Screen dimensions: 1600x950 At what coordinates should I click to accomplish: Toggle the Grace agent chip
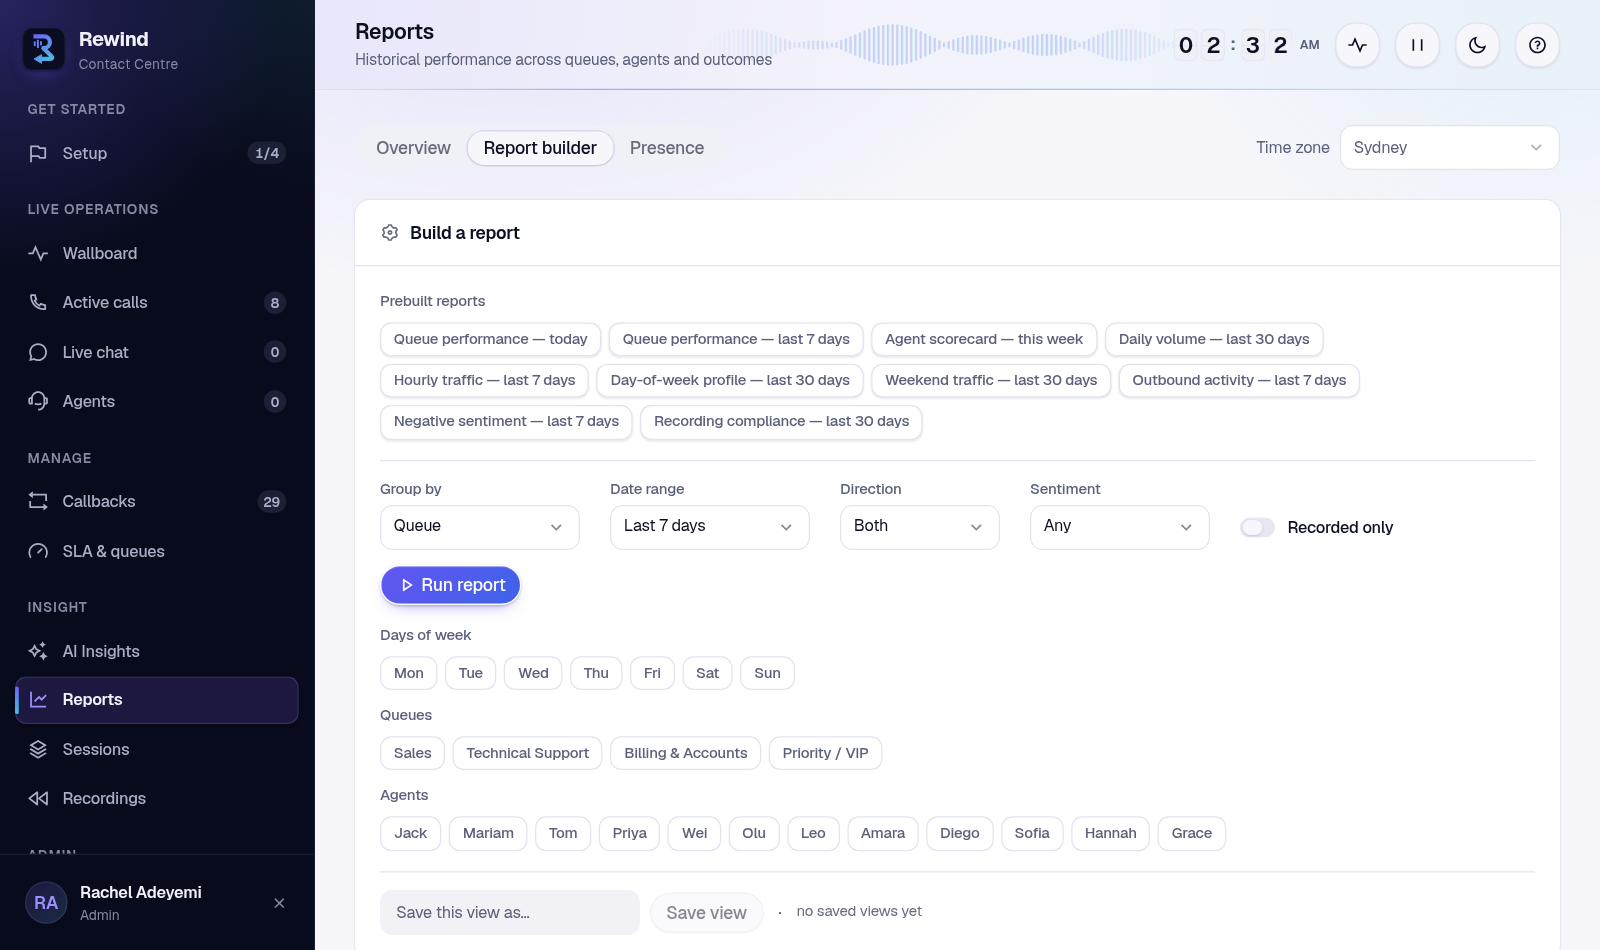tap(1191, 833)
